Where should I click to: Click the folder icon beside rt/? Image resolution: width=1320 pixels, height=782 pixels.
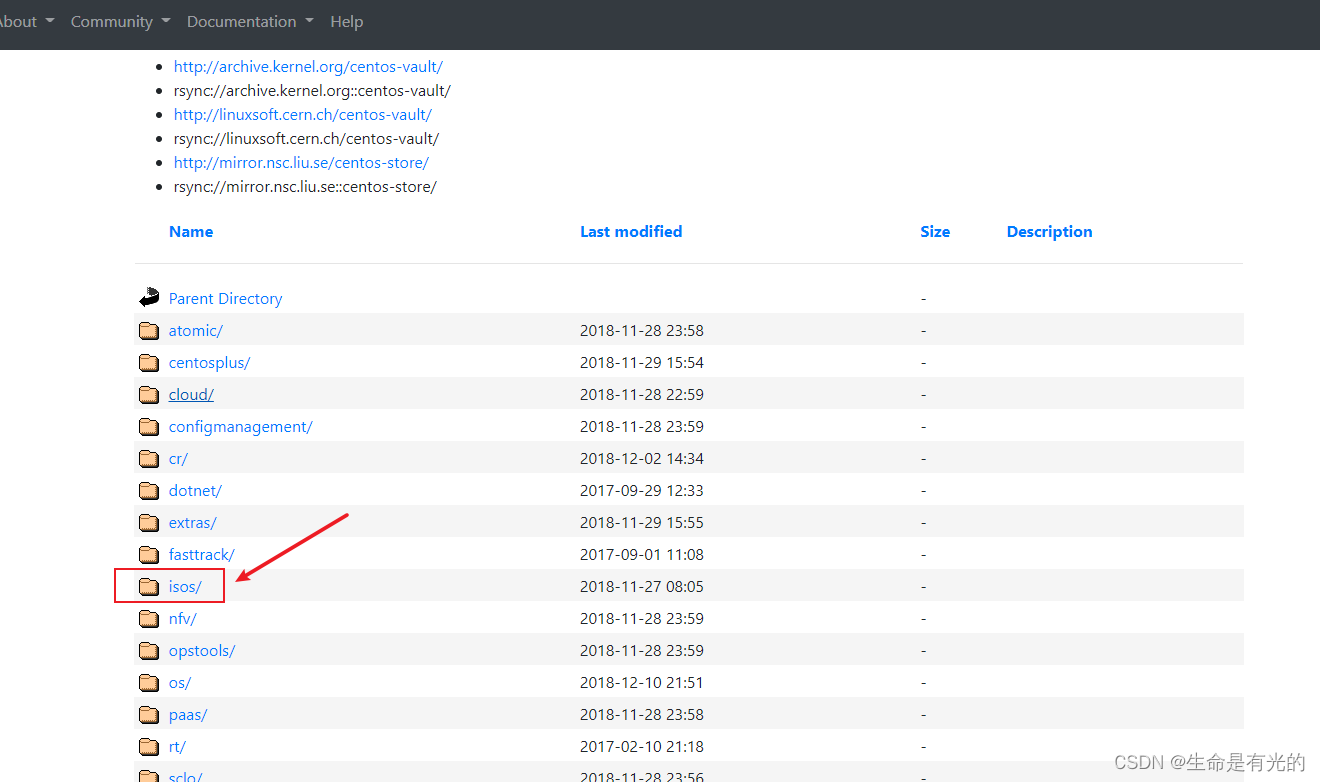(149, 746)
